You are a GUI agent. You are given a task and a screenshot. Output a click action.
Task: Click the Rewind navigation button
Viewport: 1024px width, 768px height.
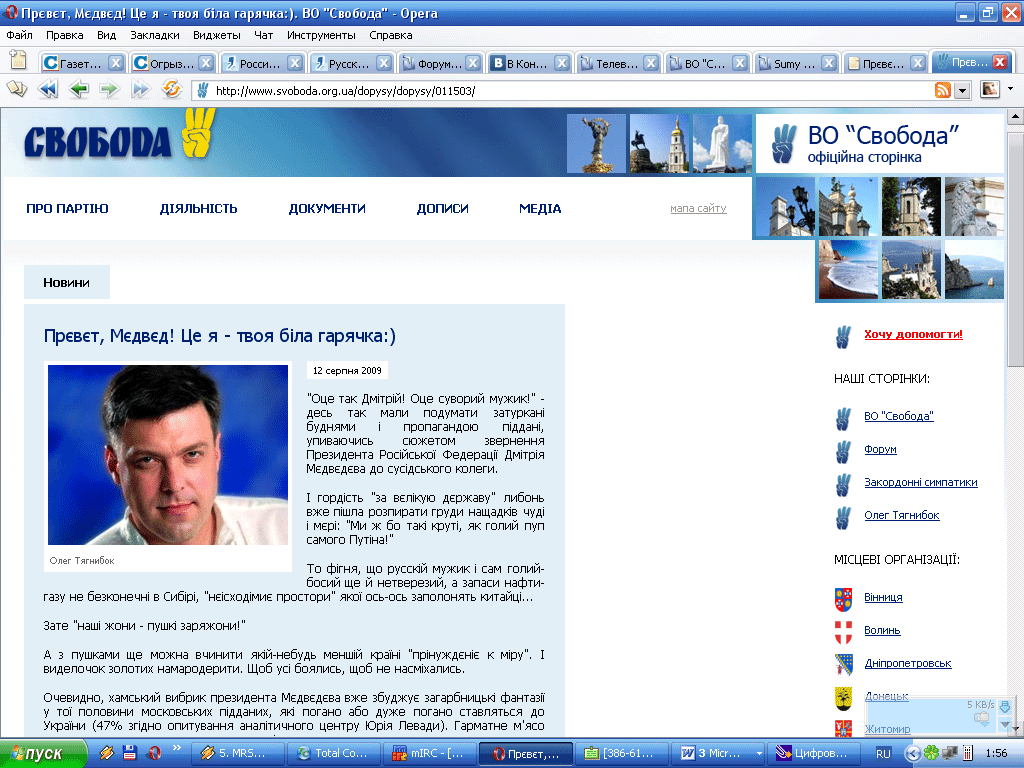point(47,90)
